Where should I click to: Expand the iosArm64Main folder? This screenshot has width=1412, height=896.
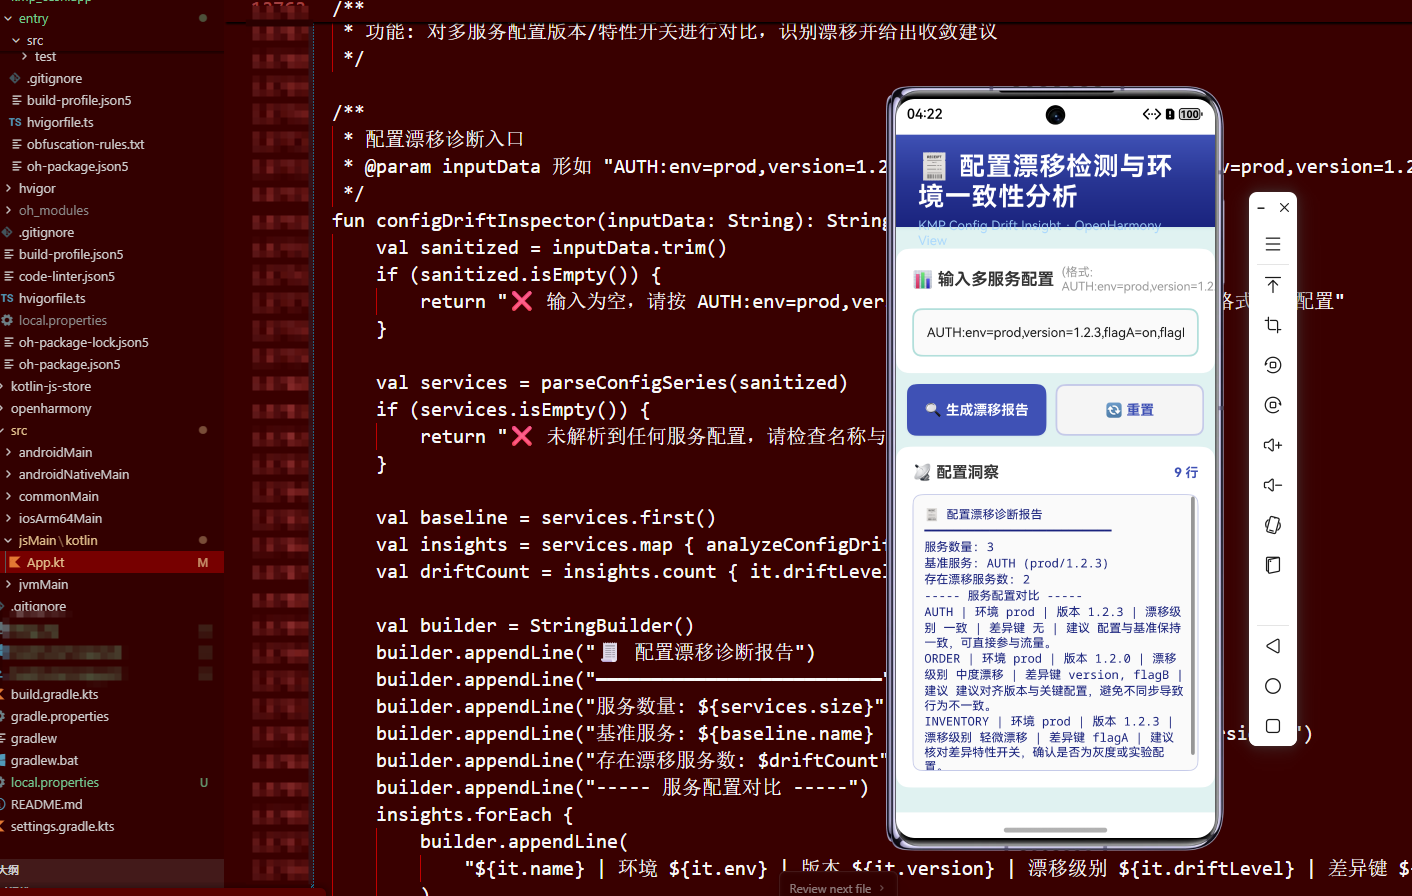point(8,518)
